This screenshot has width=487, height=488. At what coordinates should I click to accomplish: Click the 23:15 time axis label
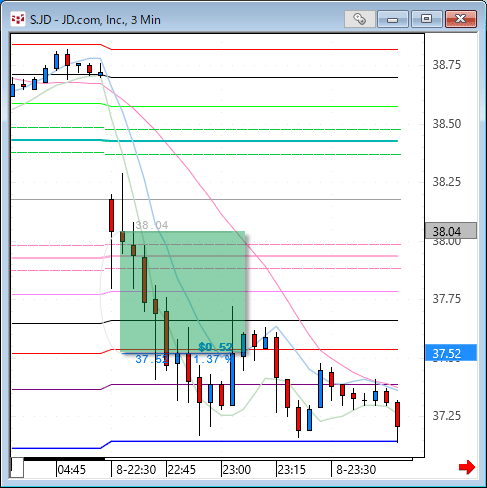[x=291, y=470]
